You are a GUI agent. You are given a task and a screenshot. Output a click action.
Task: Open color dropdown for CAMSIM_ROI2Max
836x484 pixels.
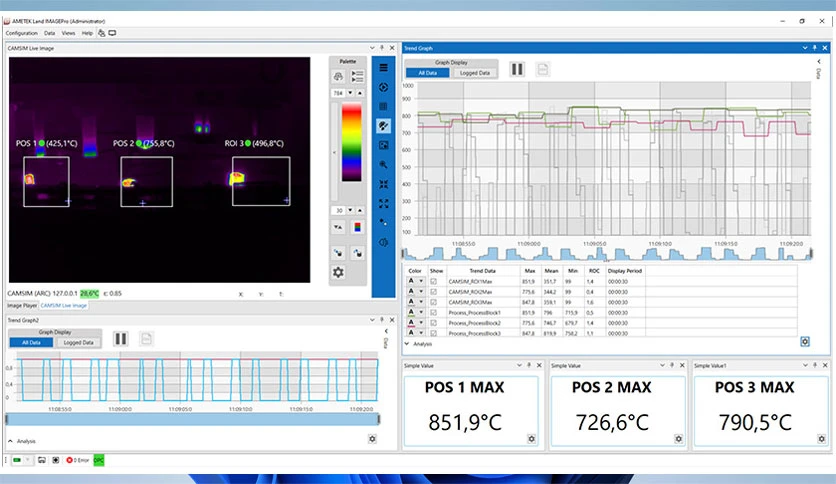click(421, 292)
